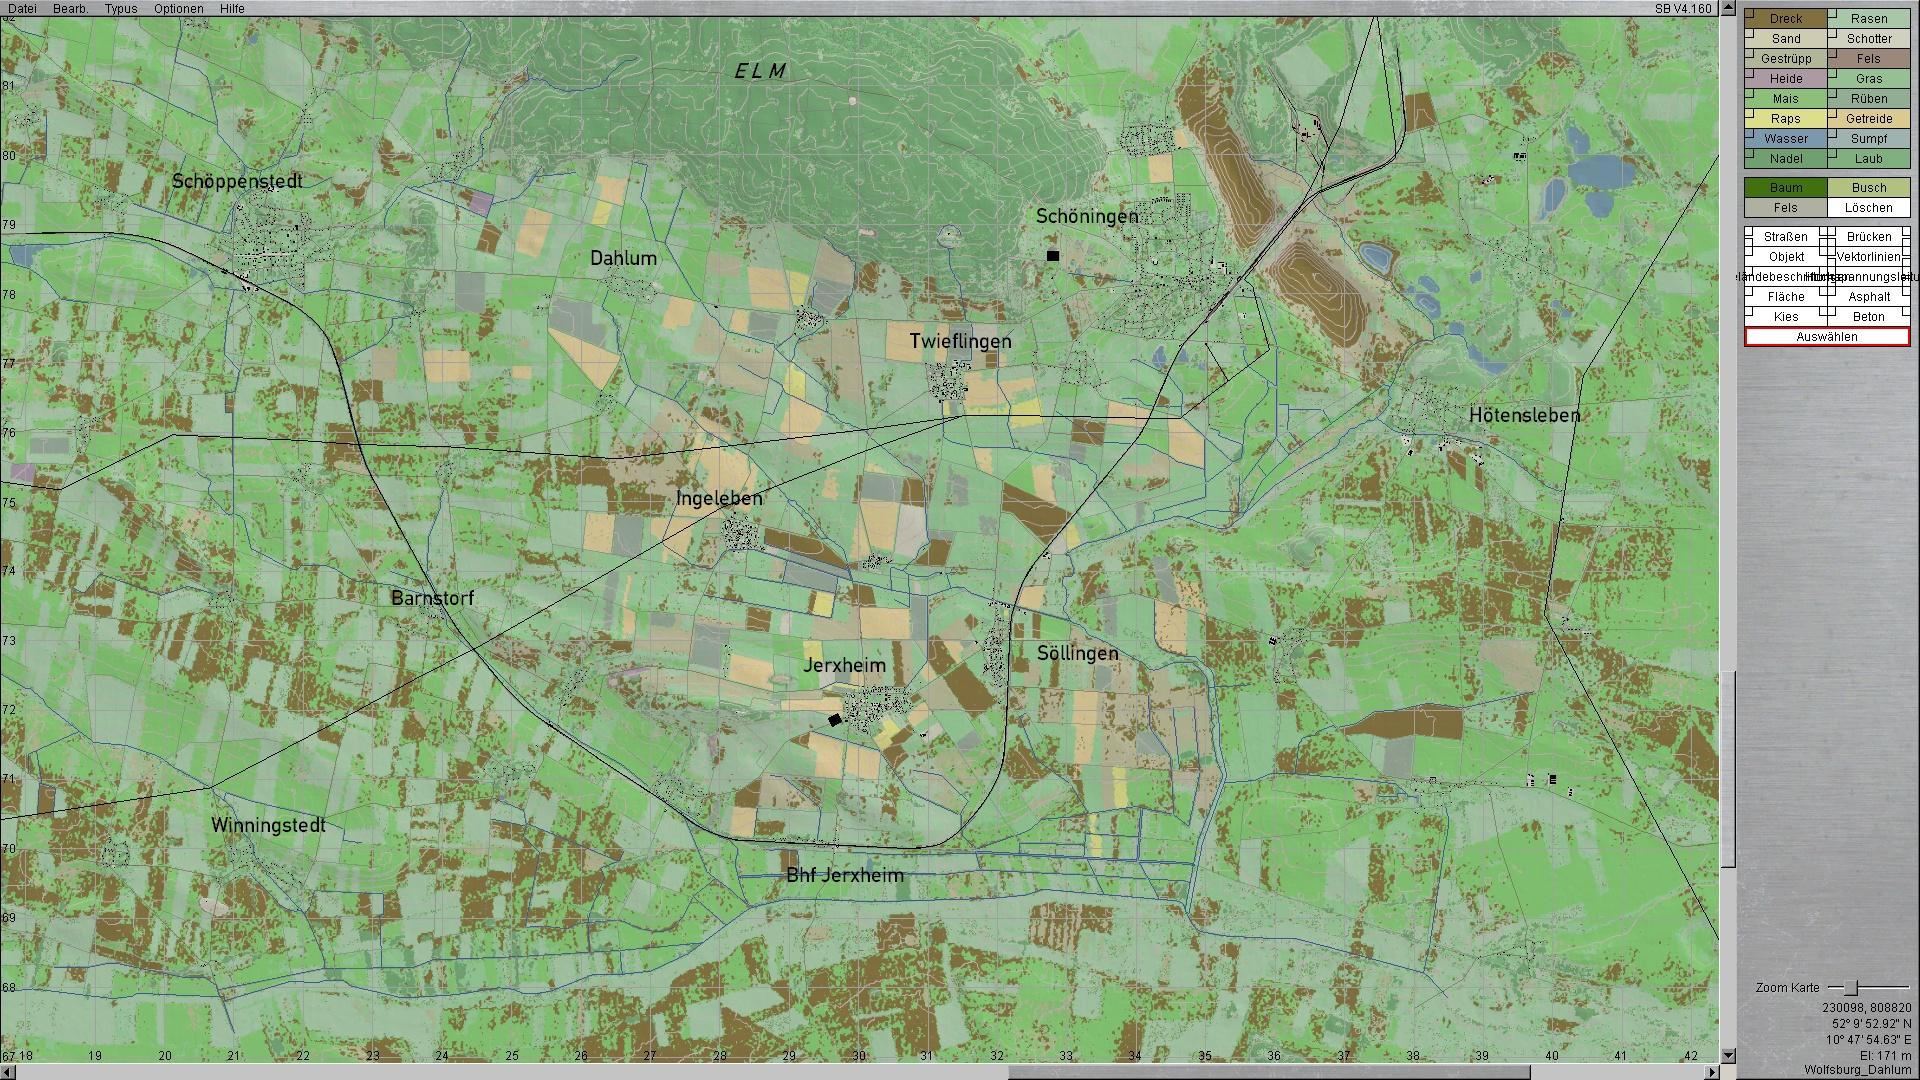Click the vertical scrollbar down arrow

(x=1728, y=1056)
